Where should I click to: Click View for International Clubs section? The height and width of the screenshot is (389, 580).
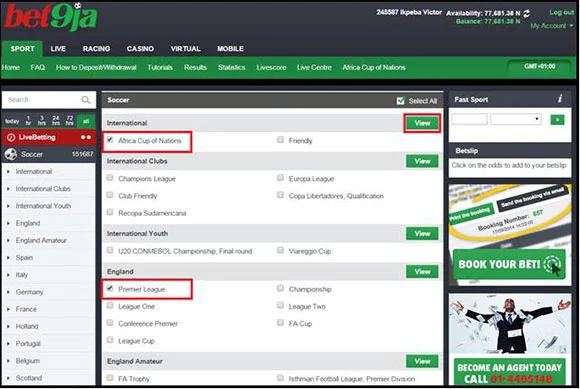pyautogui.click(x=422, y=161)
